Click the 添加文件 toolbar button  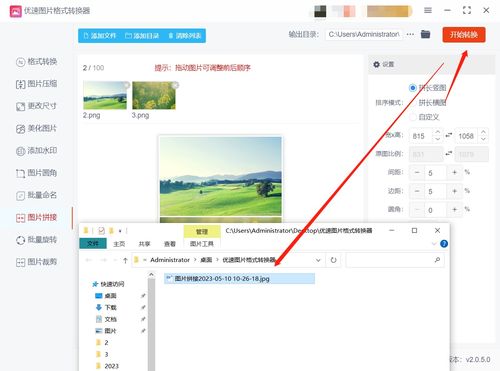[100, 36]
